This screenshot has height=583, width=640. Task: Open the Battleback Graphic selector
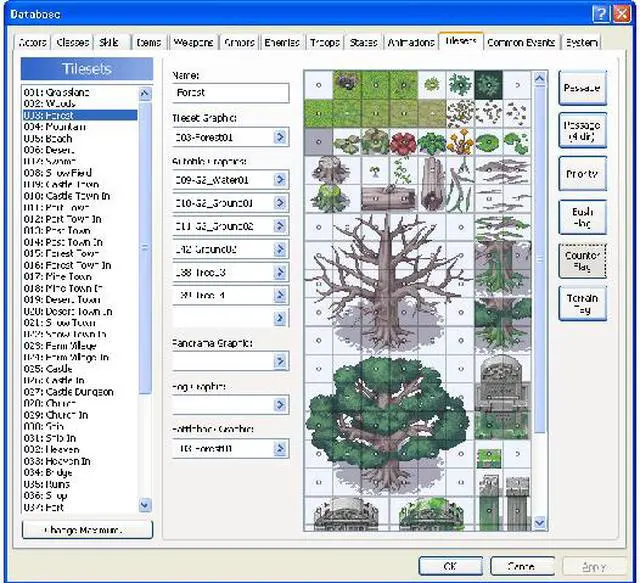[280, 449]
